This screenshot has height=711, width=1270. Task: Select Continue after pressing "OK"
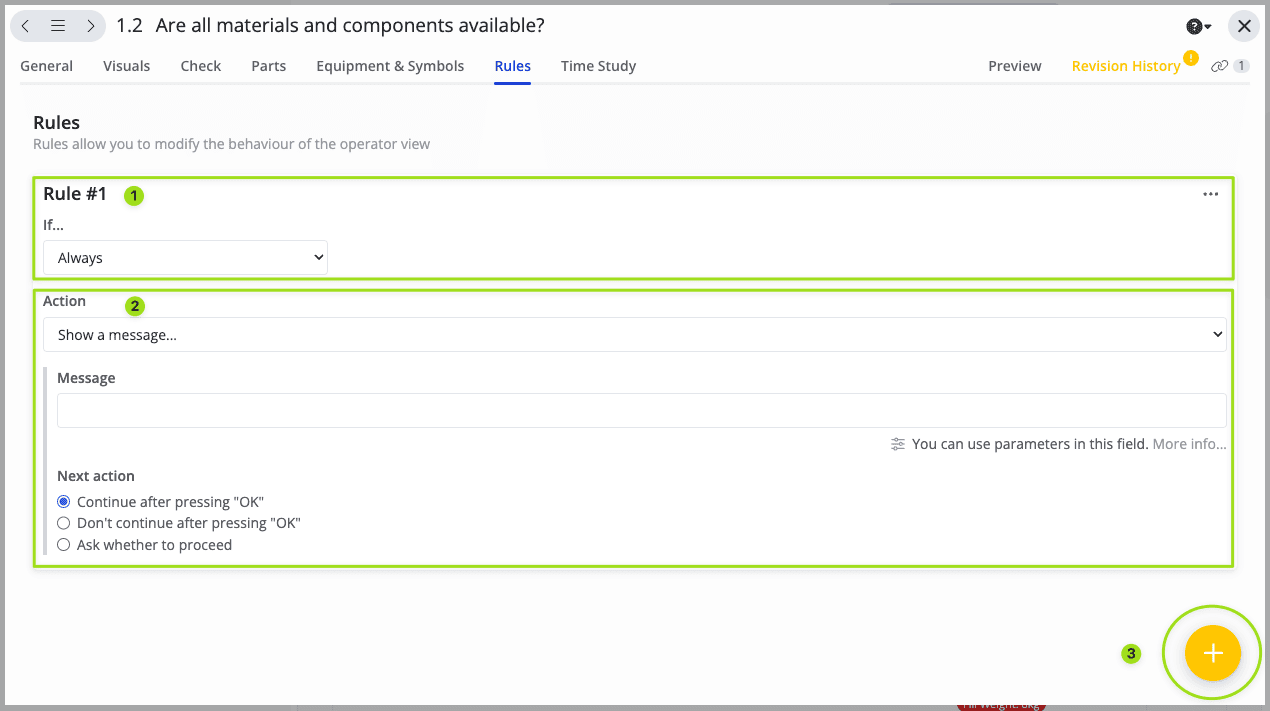[x=64, y=502]
